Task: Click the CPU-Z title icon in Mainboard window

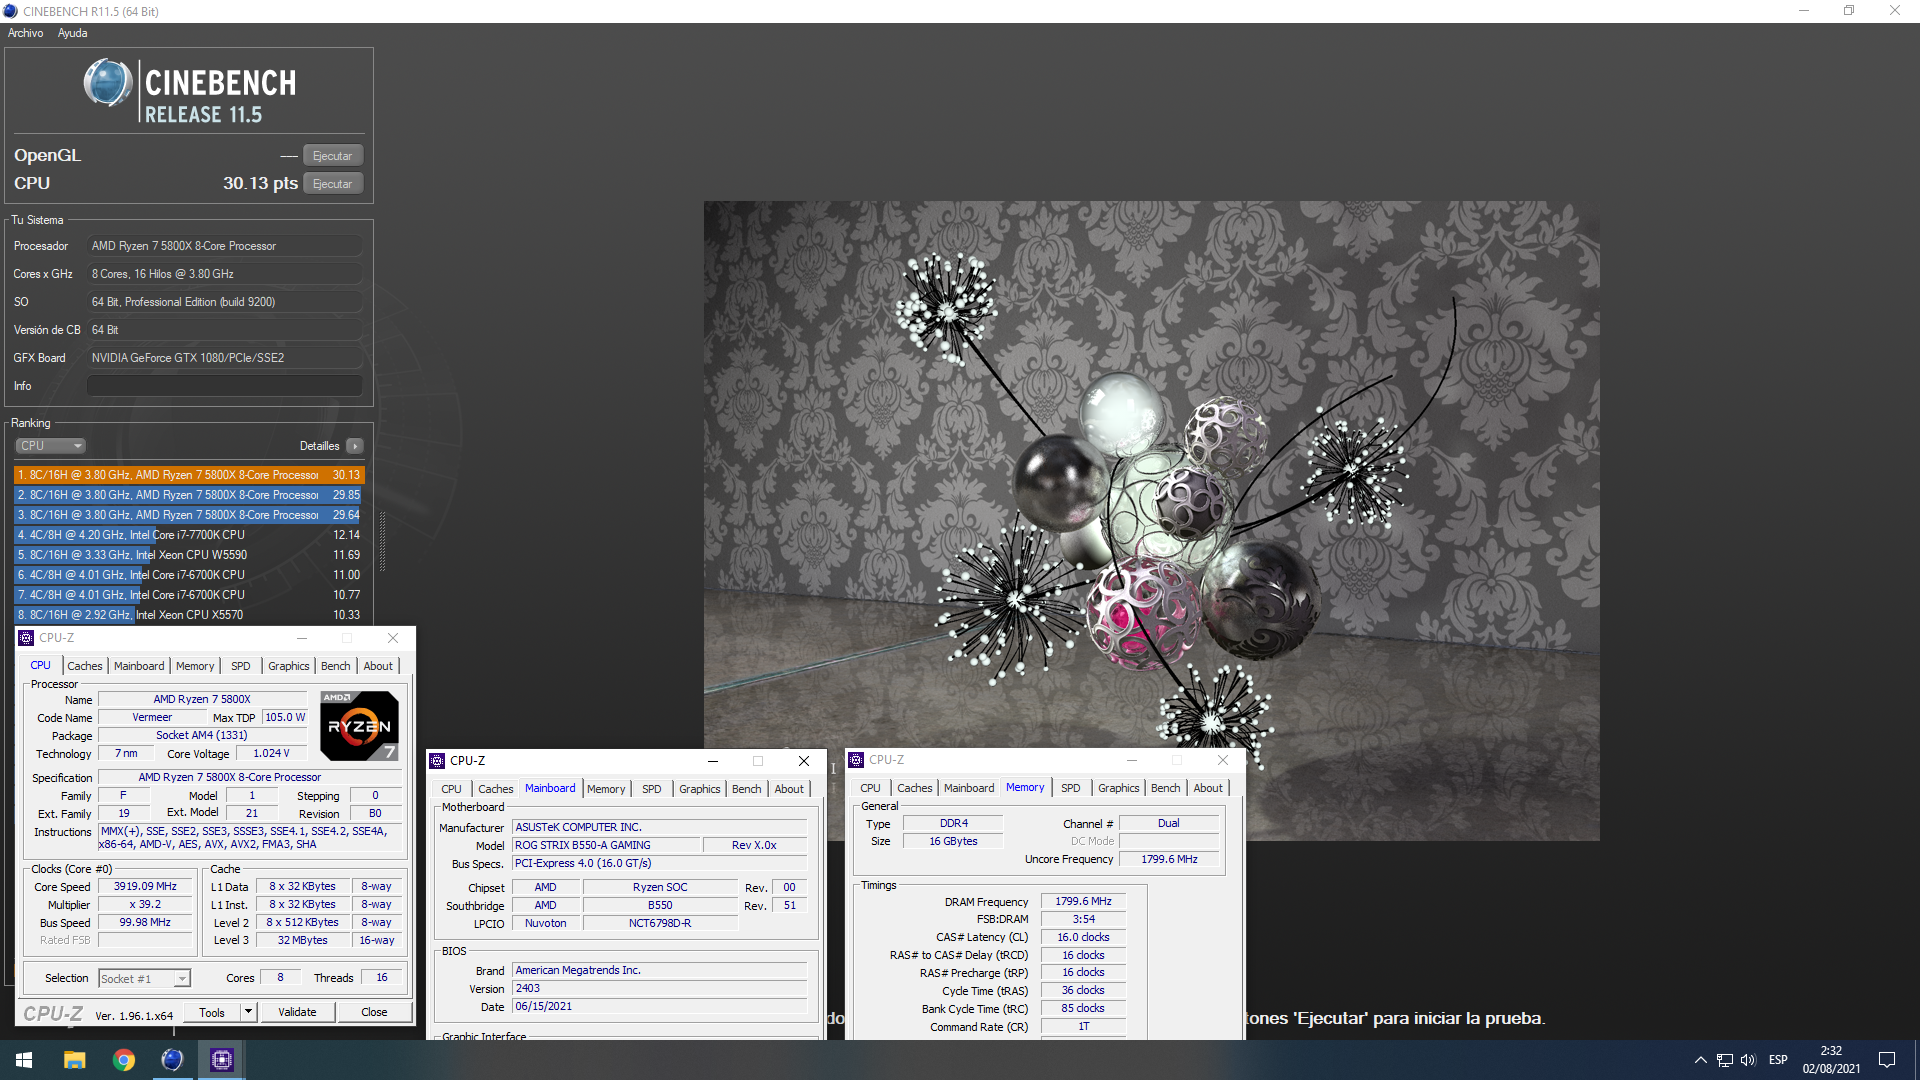Action: tap(437, 761)
